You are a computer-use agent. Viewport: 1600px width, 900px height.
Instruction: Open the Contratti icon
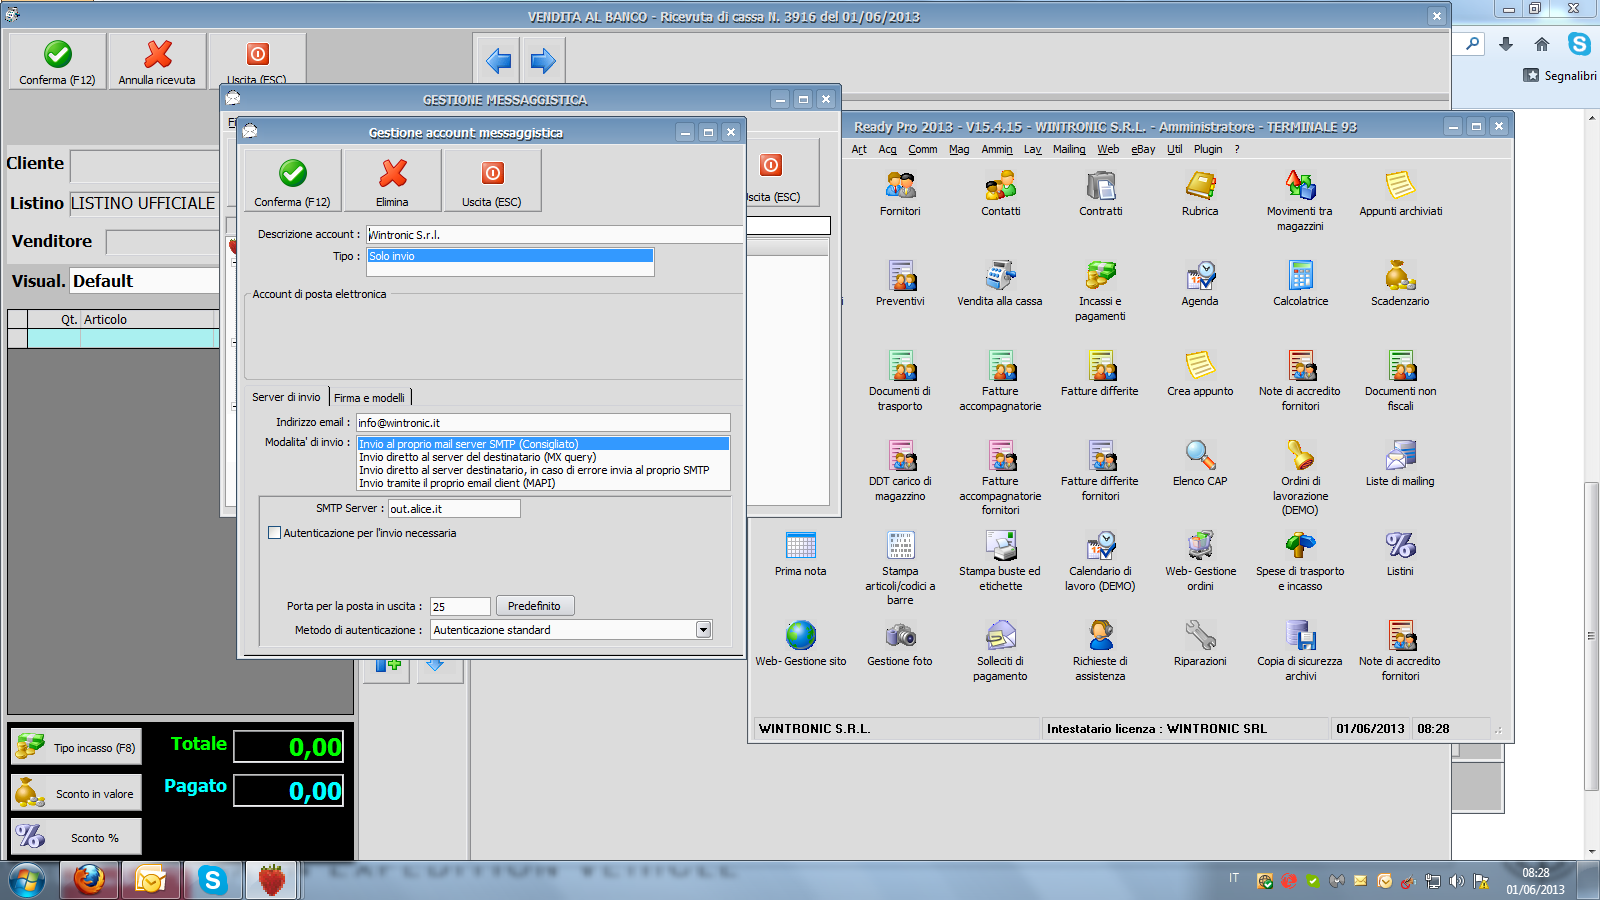1100,194
